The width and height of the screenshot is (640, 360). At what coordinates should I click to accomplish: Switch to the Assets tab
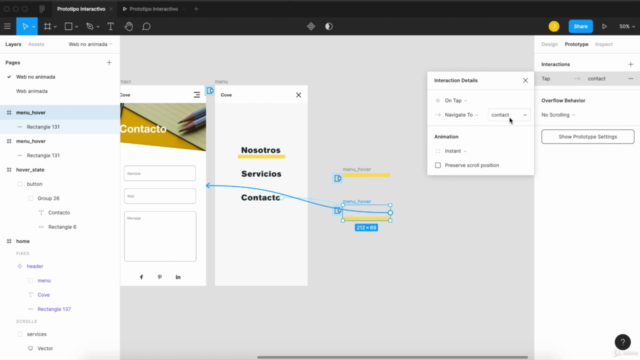36,44
